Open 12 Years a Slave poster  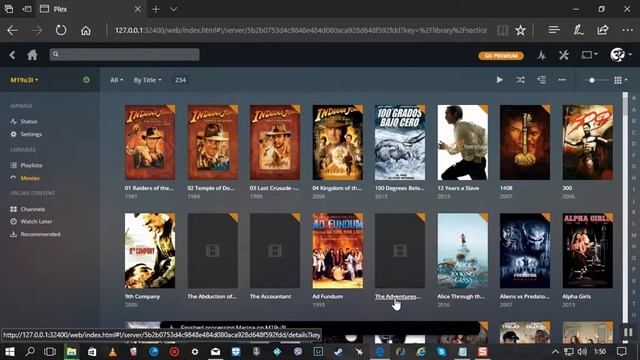462,142
